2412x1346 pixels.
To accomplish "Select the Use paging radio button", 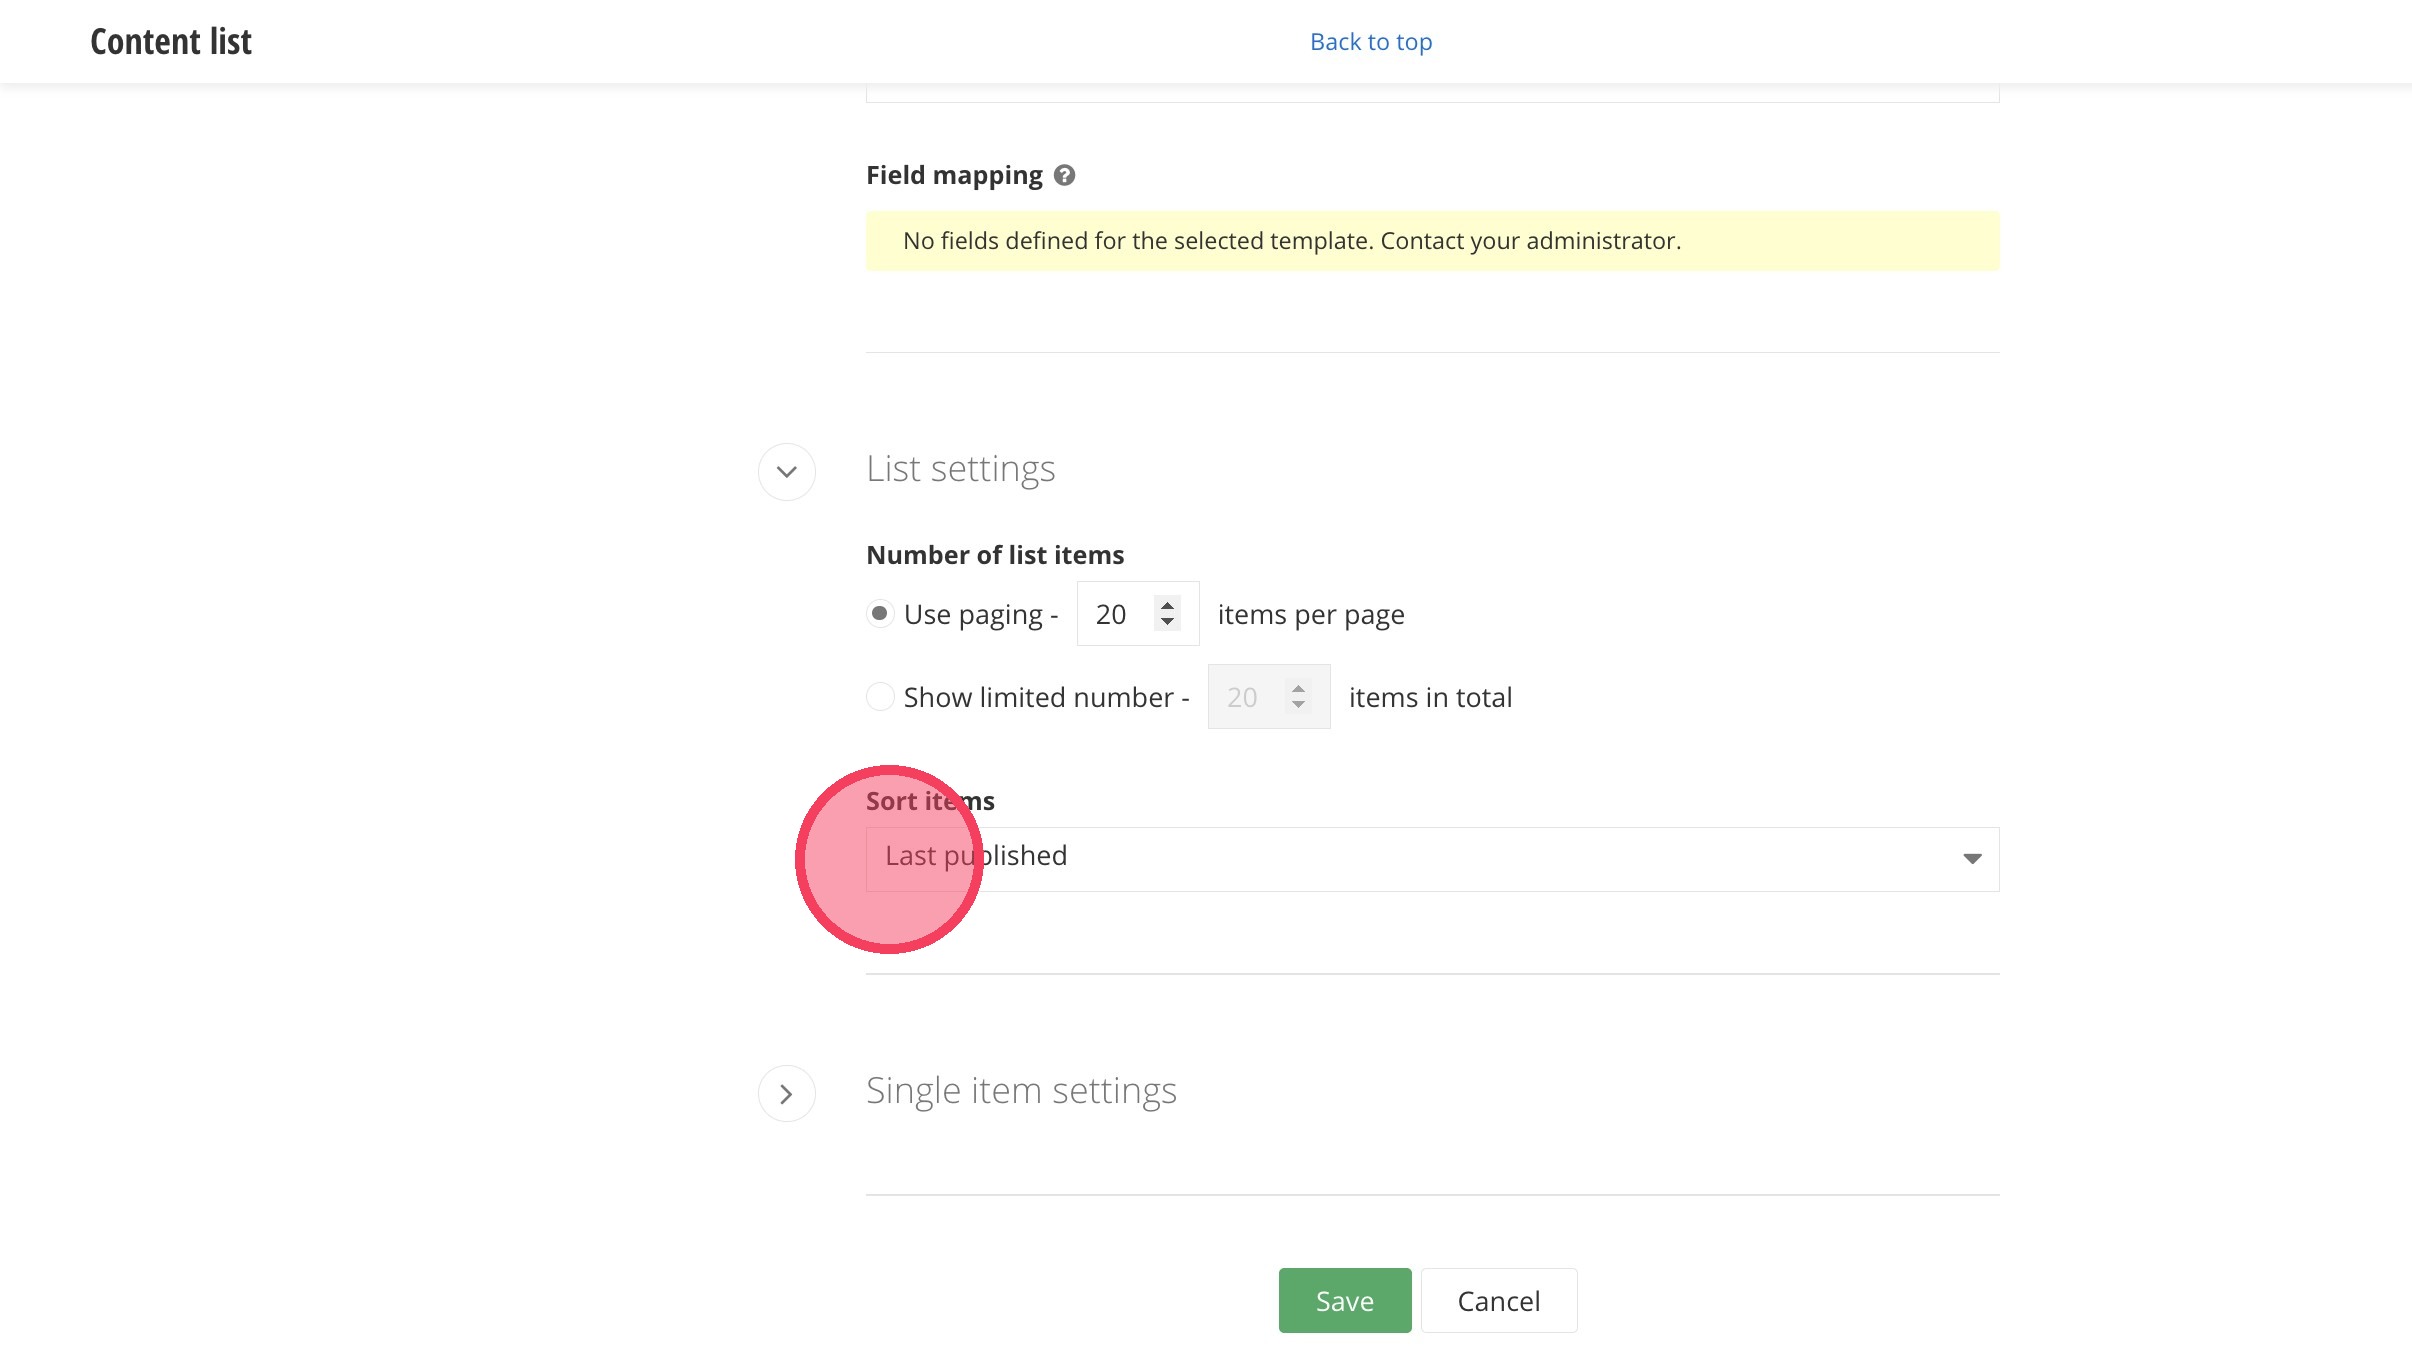I will tap(880, 613).
